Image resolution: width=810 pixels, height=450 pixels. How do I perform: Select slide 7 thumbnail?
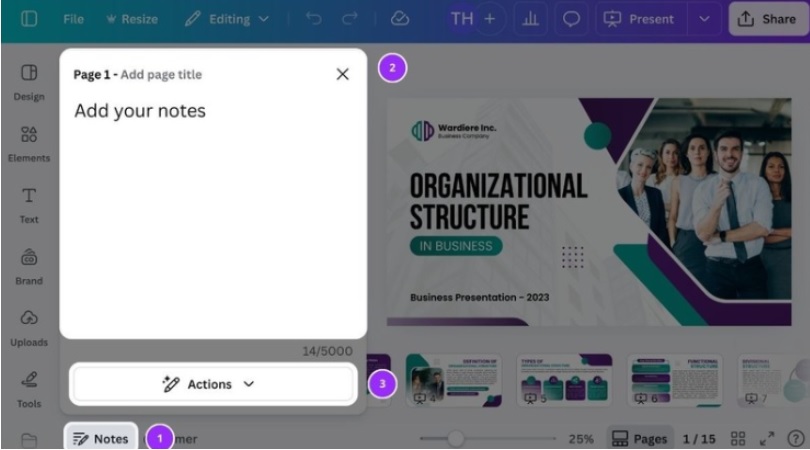[x=773, y=380]
